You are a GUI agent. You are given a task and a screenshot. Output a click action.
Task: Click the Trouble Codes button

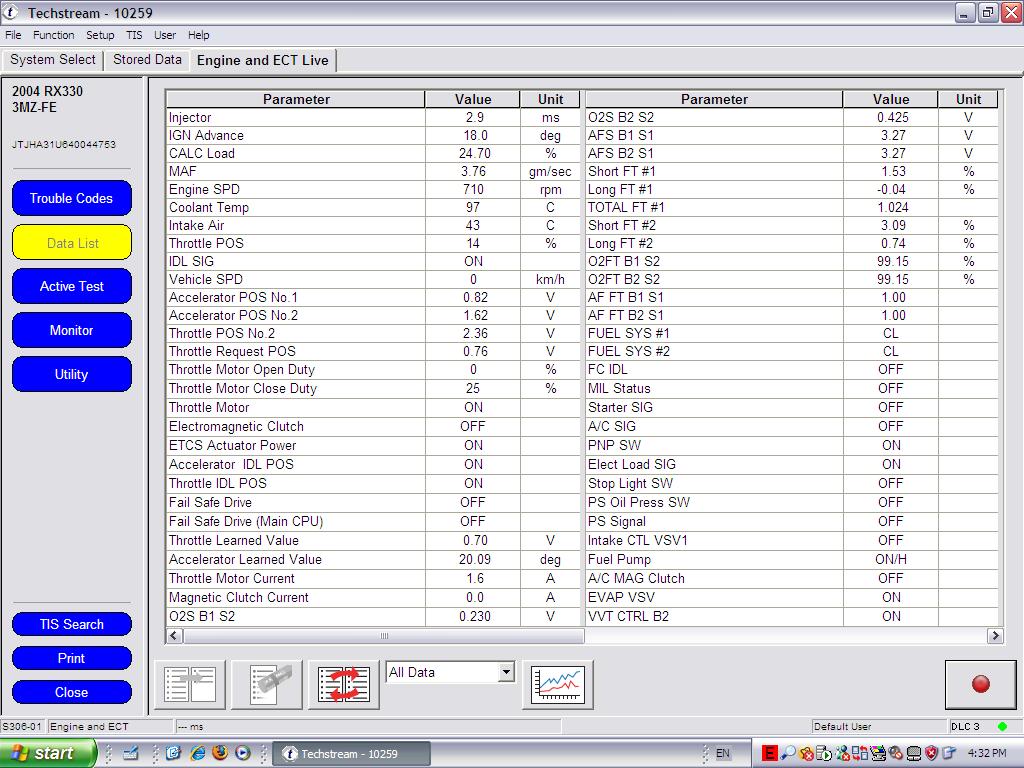tap(71, 198)
